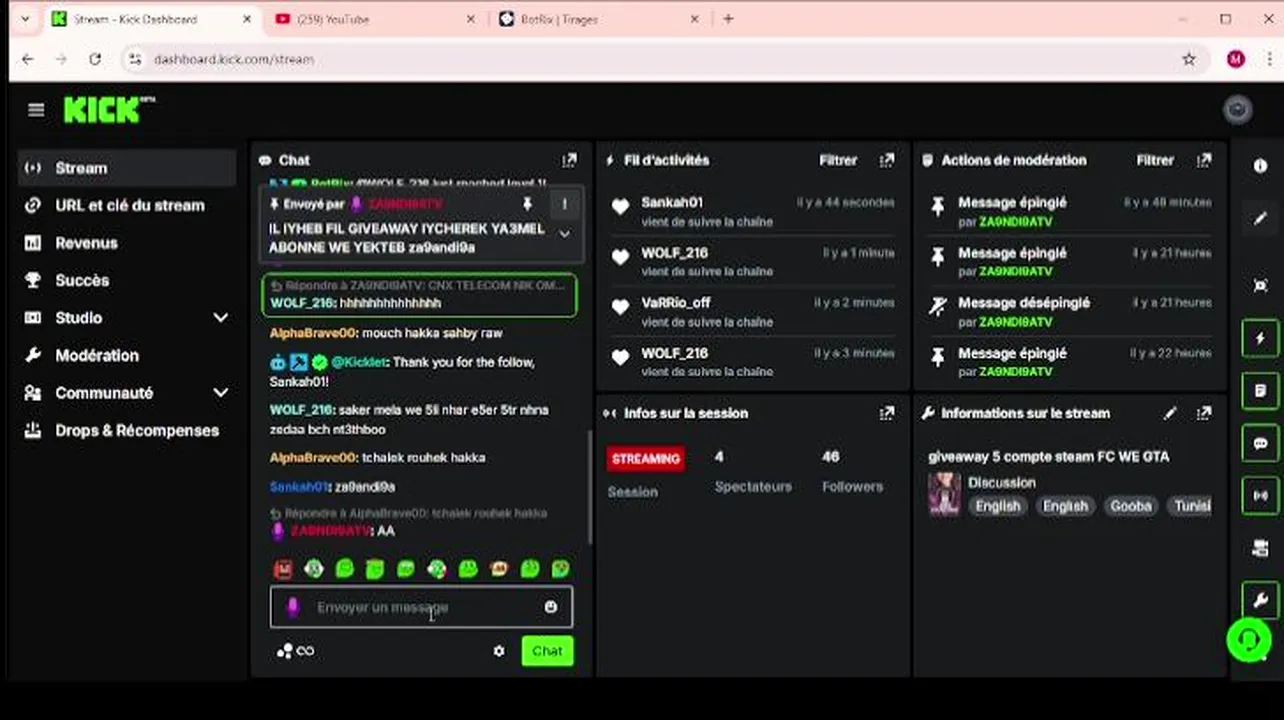This screenshot has height=720, width=1284.
Task: Open the pinned message three-dot options
Action: (x=564, y=204)
